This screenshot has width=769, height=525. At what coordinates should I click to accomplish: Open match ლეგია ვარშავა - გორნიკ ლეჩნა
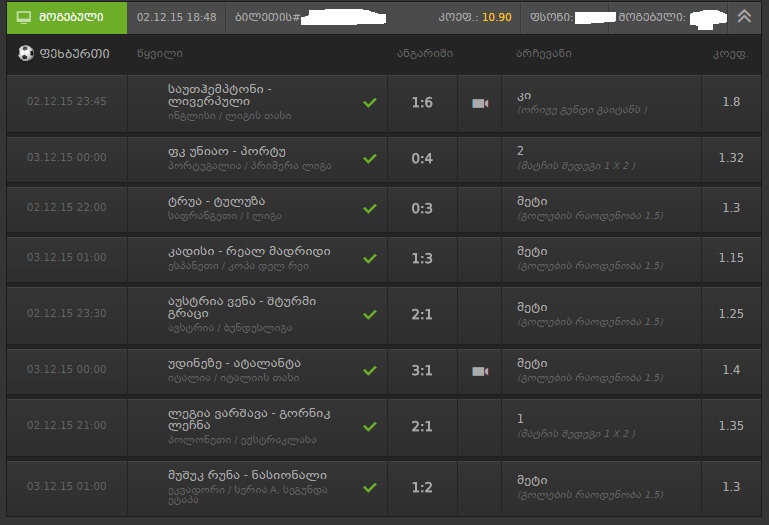[249, 419]
